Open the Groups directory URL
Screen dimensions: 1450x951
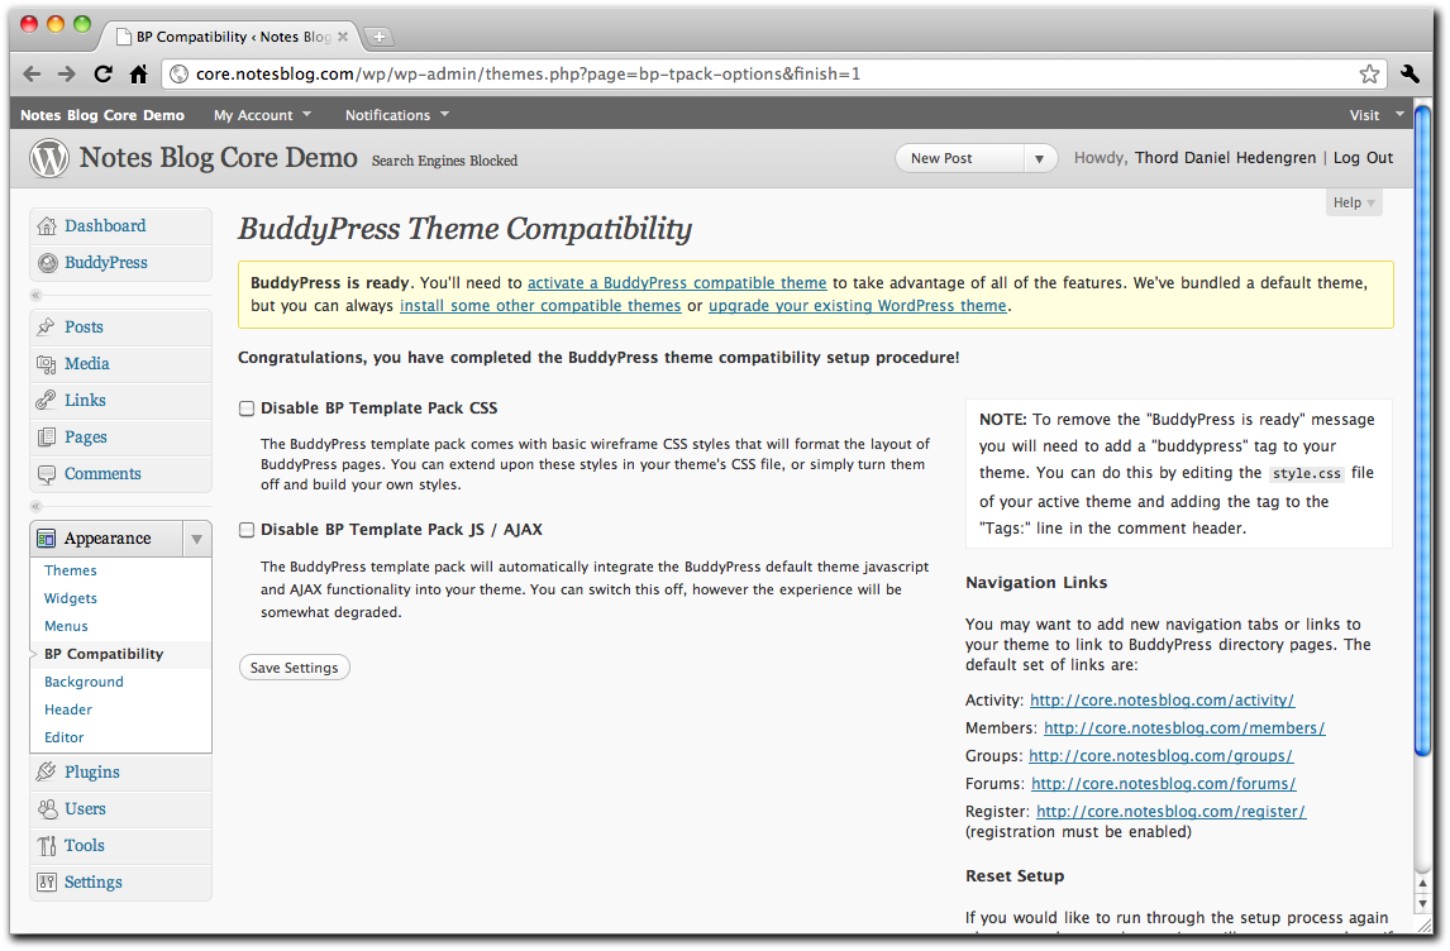pos(1160,757)
